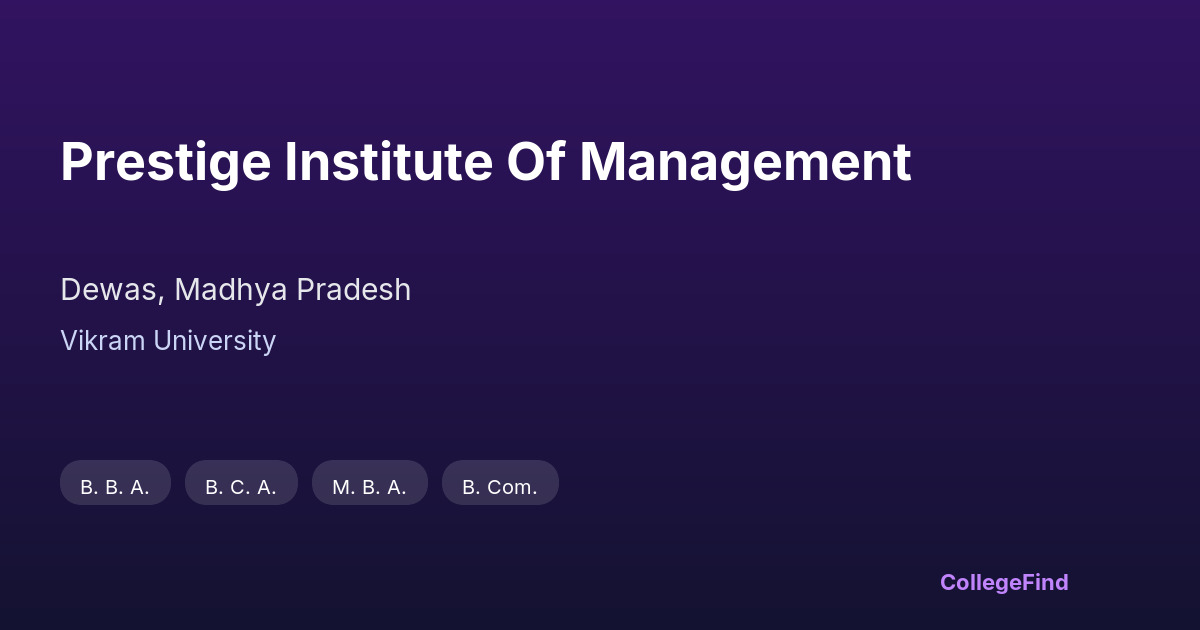1200x630 pixels.
Task: Click the word University below the location
Action: tap(214, 341)
